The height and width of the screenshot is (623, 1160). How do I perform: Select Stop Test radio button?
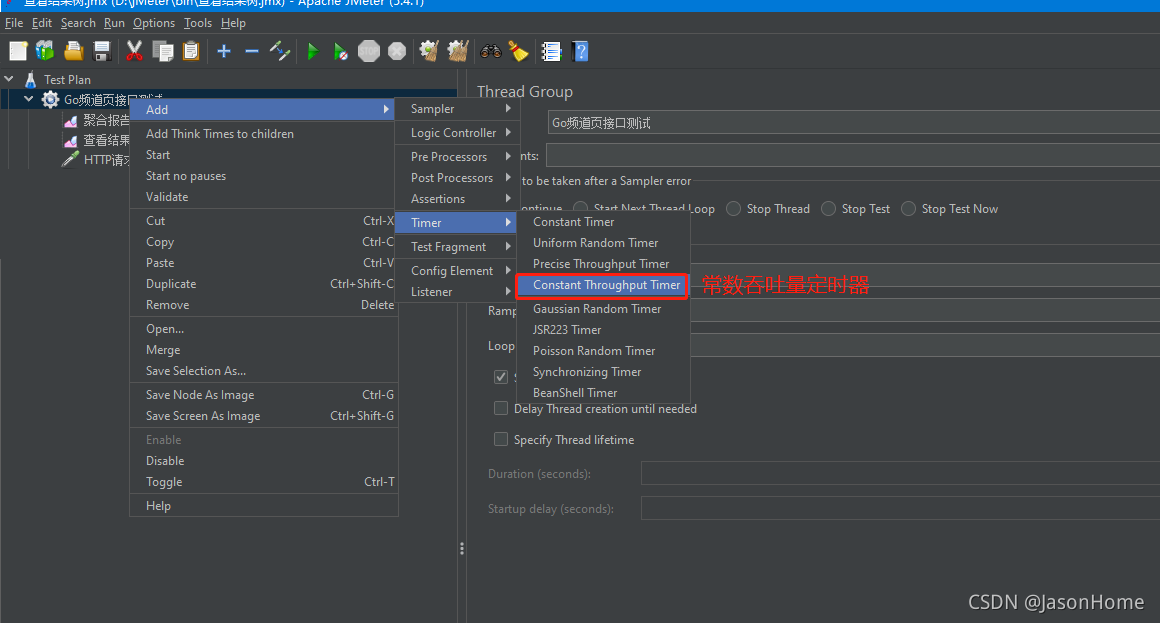point(829,209)
